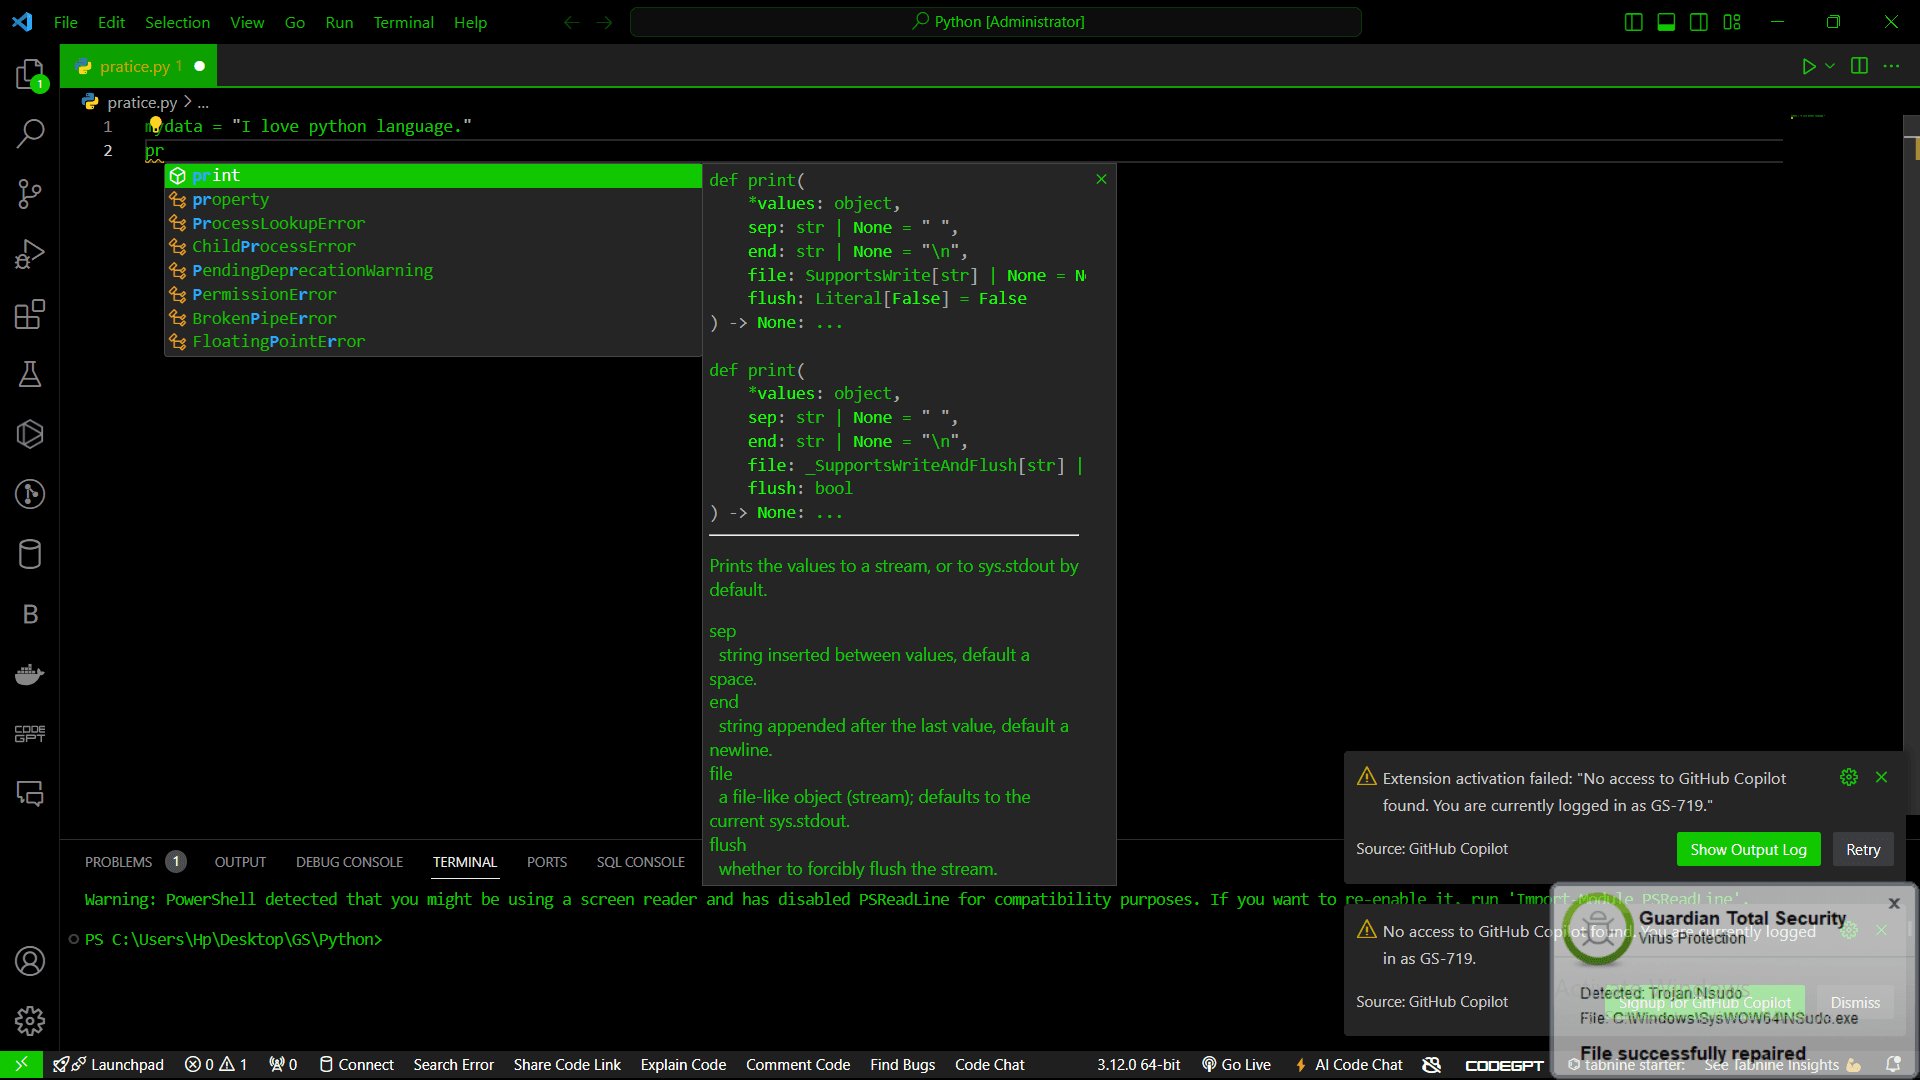The image size is (1920, 1080).
Task: Select the property autocomplete suggestion
Action: [433, 200]
